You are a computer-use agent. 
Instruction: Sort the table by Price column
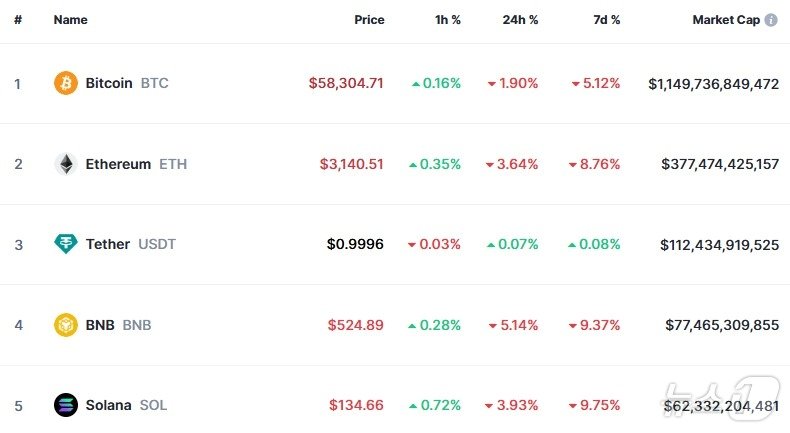(369, 20)
